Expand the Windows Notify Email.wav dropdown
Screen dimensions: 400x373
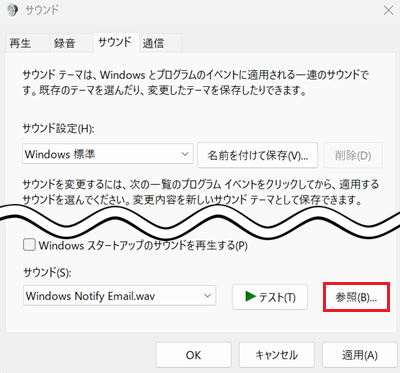(119, 295)
